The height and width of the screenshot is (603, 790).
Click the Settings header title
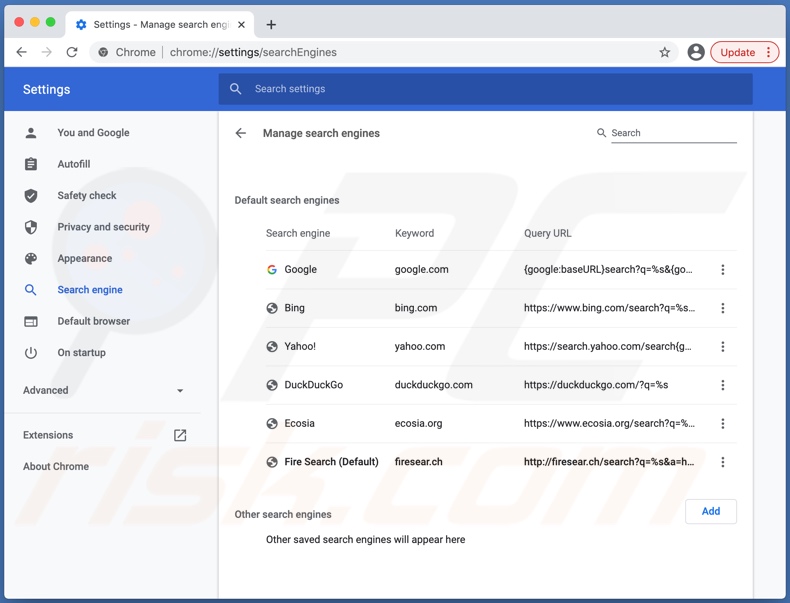click(46, 90)
